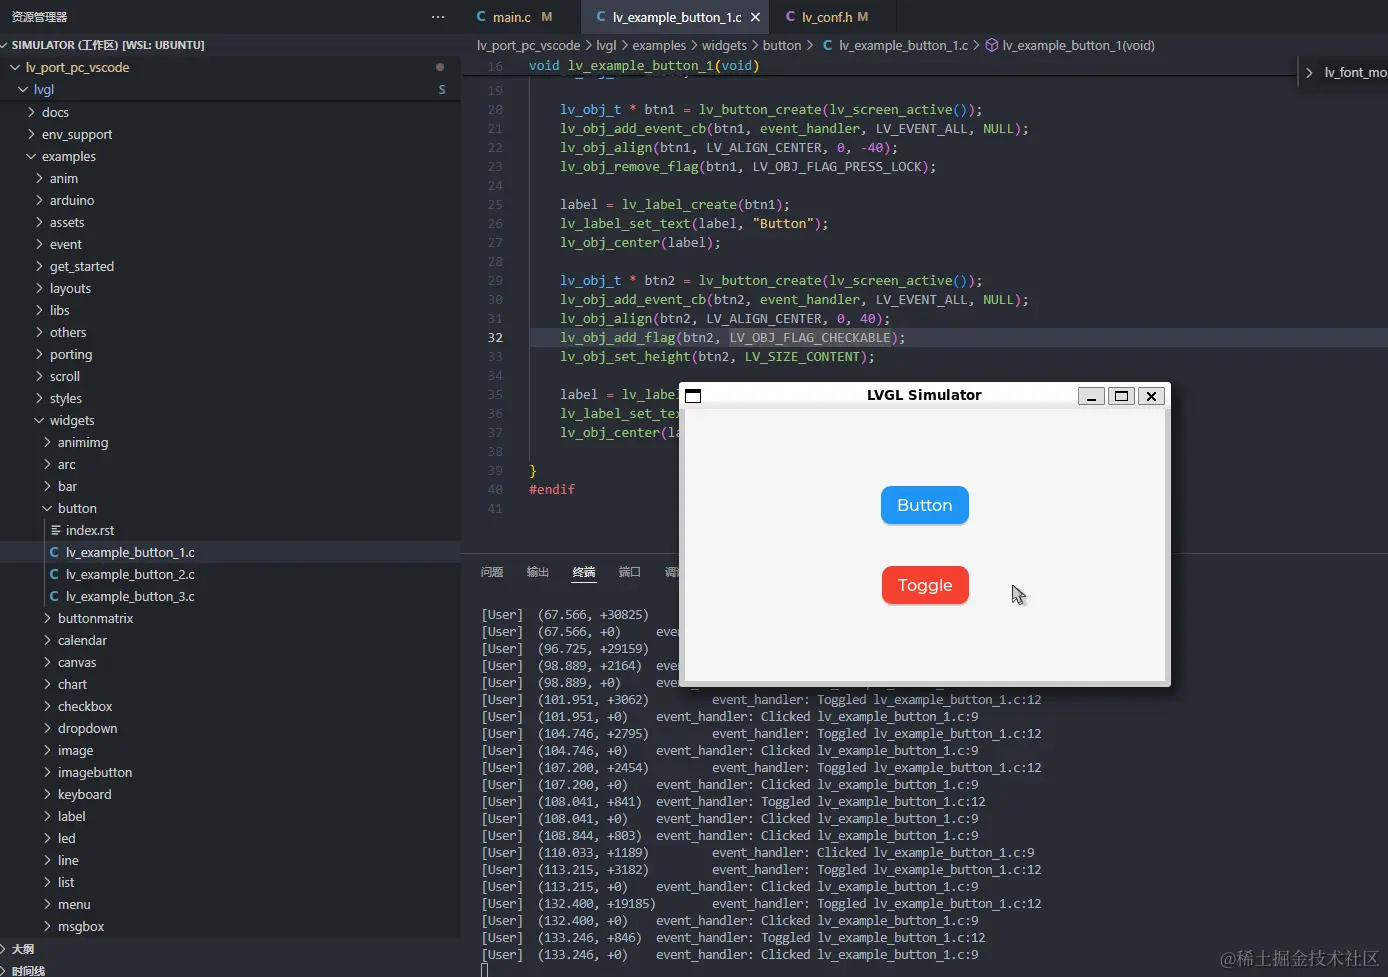Switch to the 端口 ports panel tab

(629, 572)
